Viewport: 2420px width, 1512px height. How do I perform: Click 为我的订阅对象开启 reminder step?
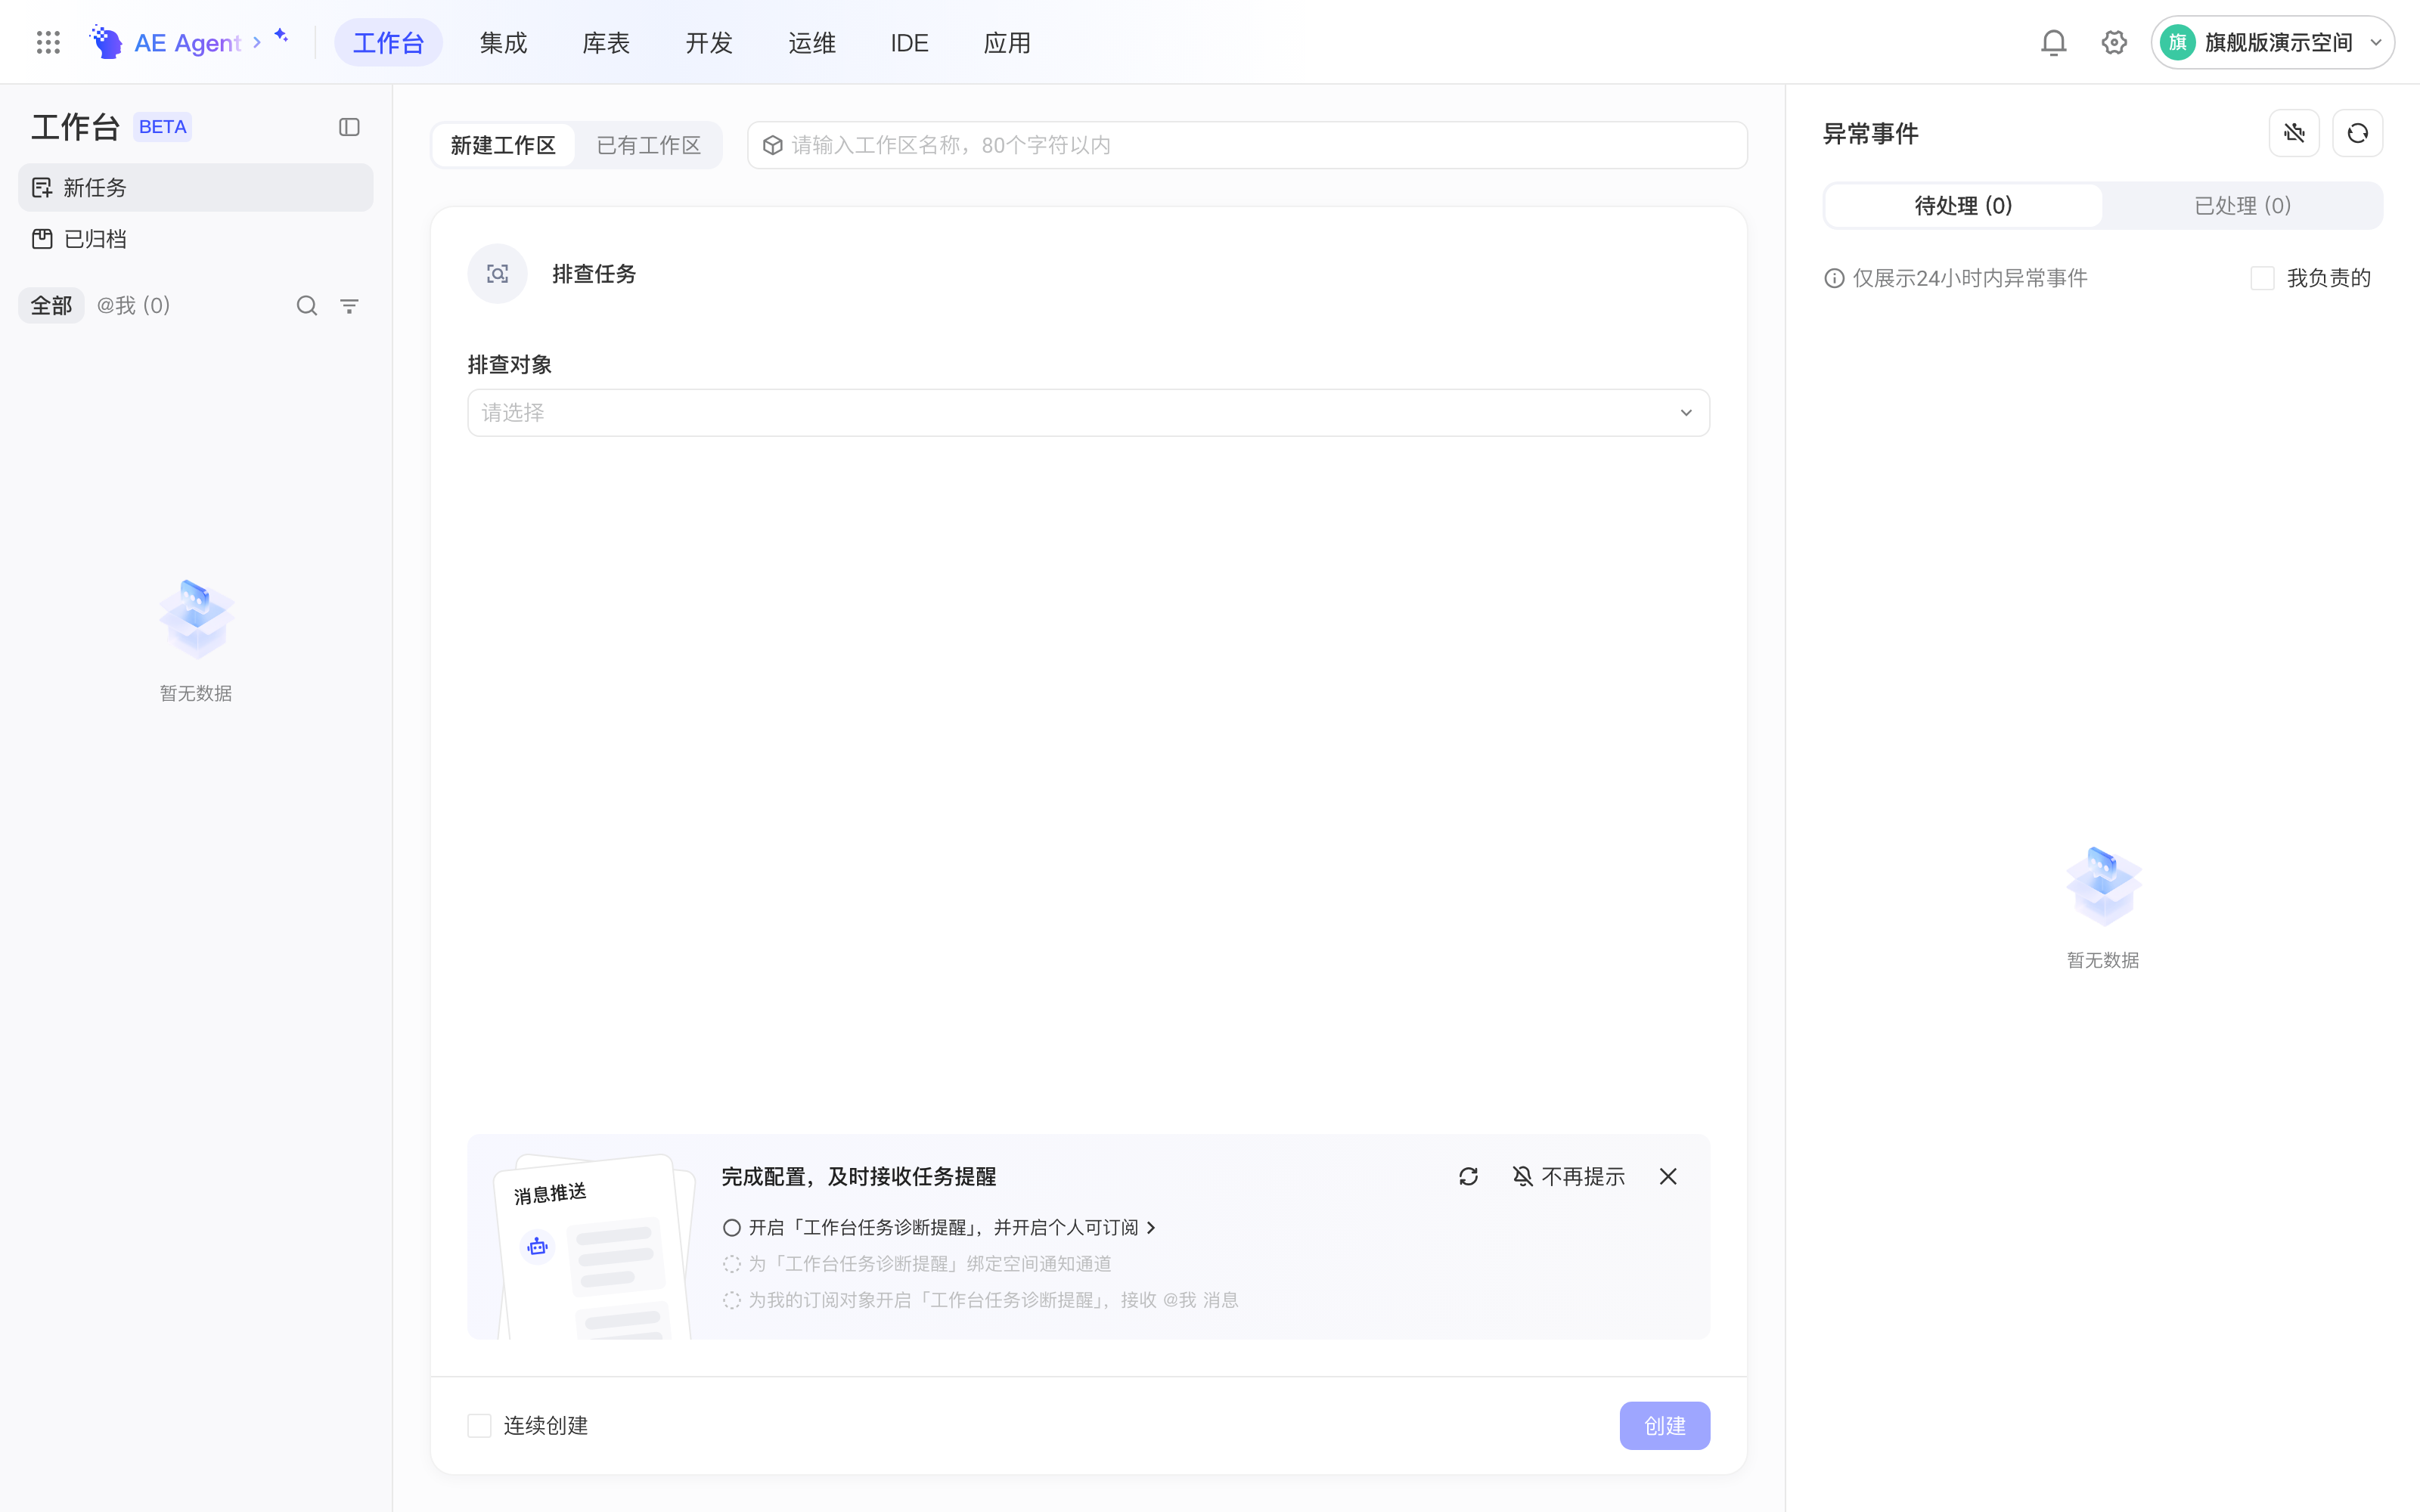(981, 1299)
